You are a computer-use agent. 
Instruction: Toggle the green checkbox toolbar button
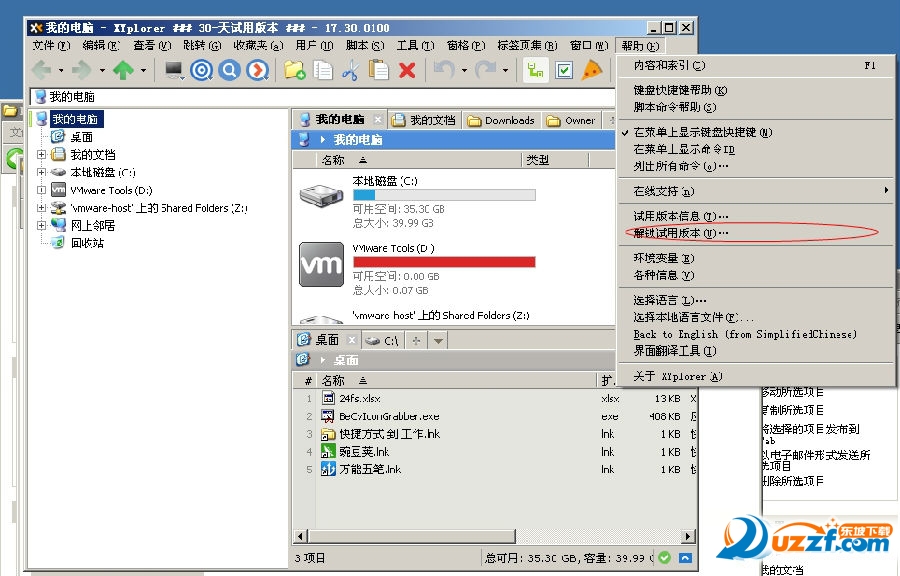point(565,70)
